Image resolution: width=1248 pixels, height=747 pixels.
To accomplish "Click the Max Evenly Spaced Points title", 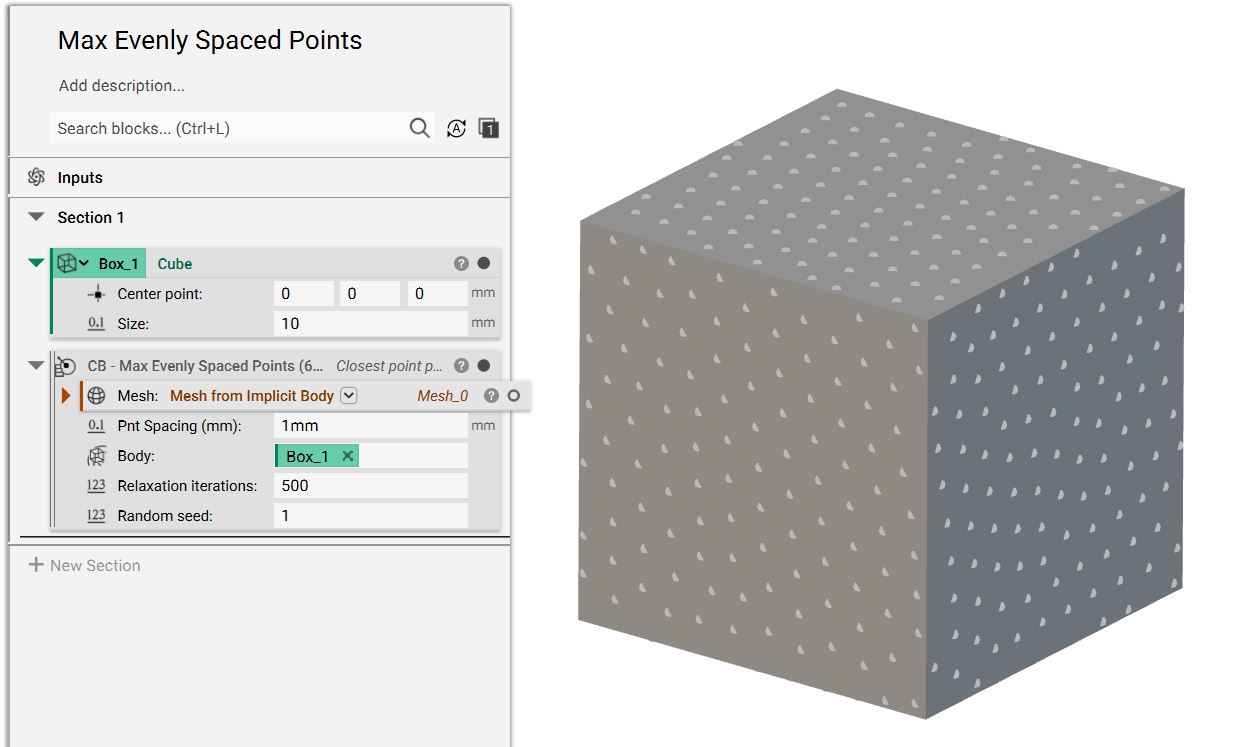I will [210, 40].
